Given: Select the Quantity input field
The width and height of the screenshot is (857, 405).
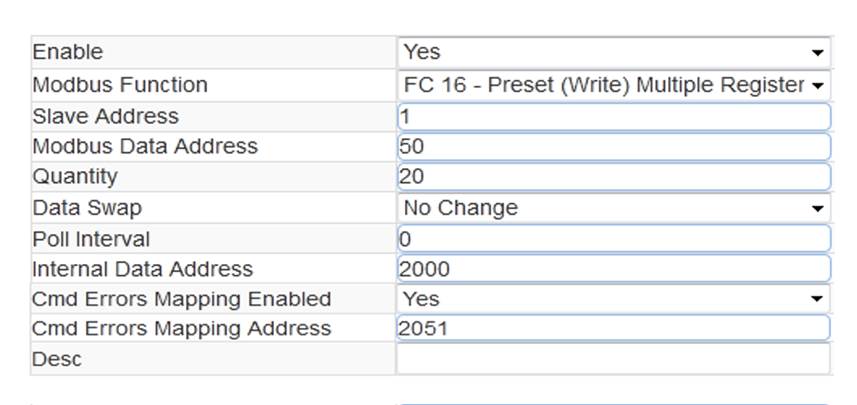Looking at the screenshot, I should click(614, 177).
